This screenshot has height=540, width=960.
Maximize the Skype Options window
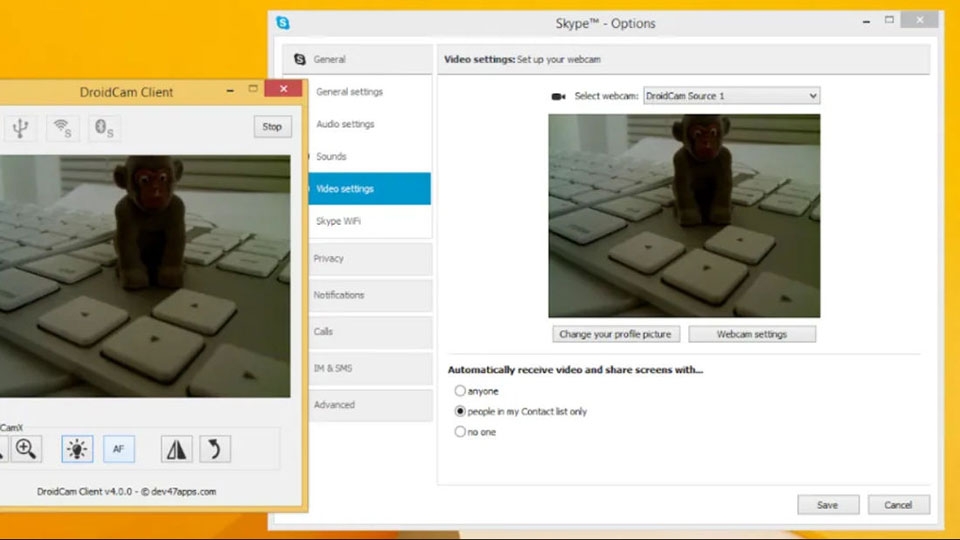click(x=890, y=21)
